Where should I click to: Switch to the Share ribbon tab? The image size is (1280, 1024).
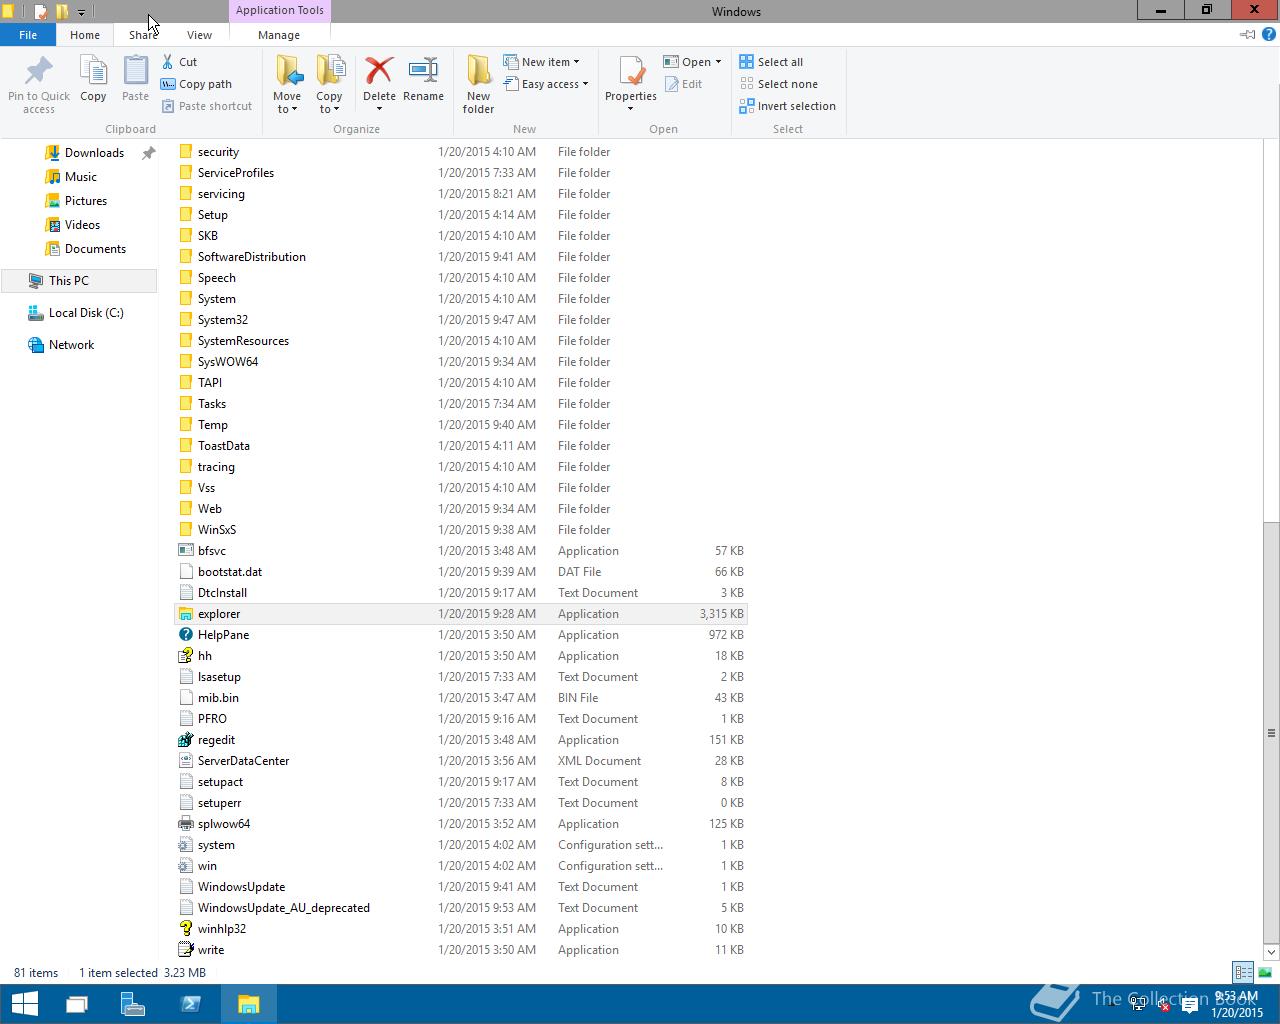coord(142,34)
